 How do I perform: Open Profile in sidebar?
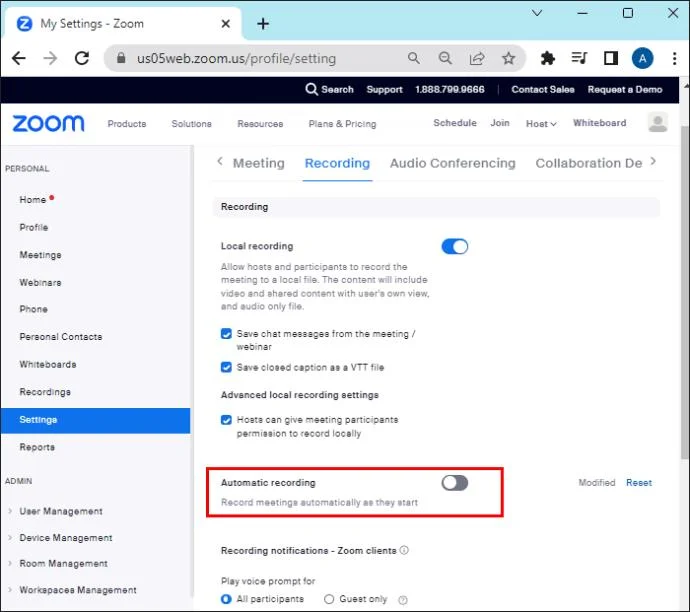33,227
